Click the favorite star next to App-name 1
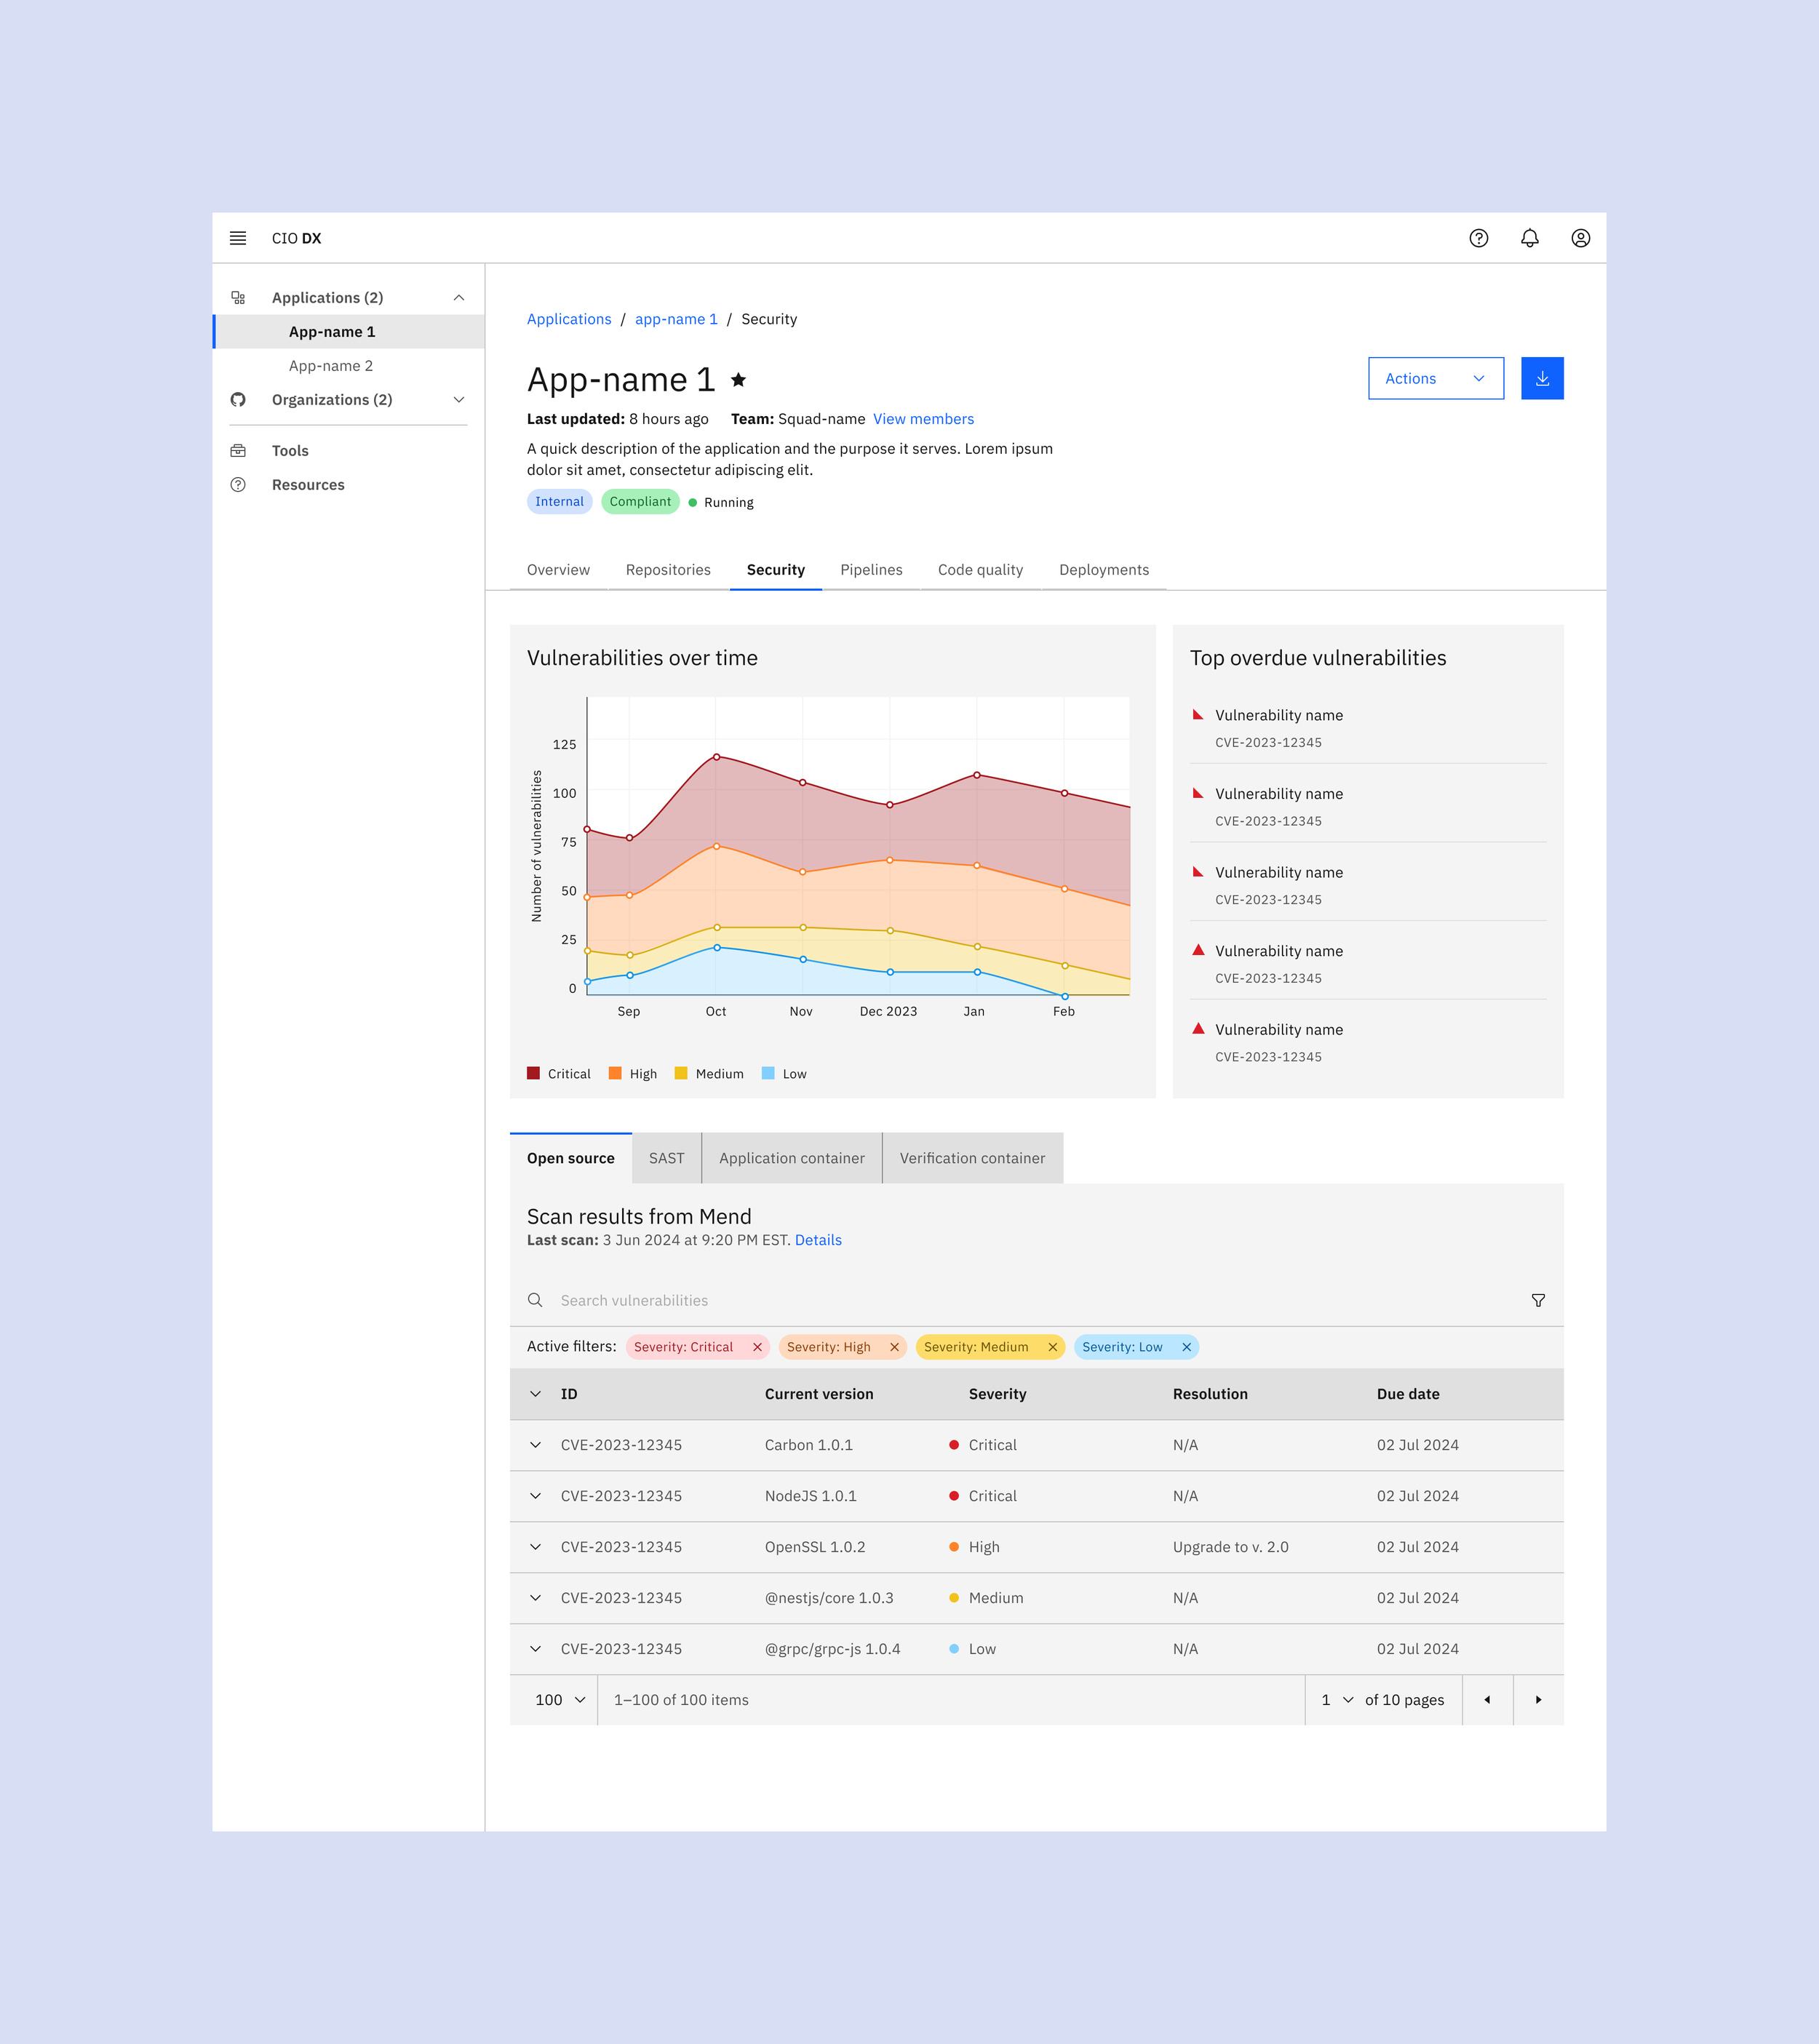The width and height of the screenshot is (1819, 2044). (x=738, y=380)
